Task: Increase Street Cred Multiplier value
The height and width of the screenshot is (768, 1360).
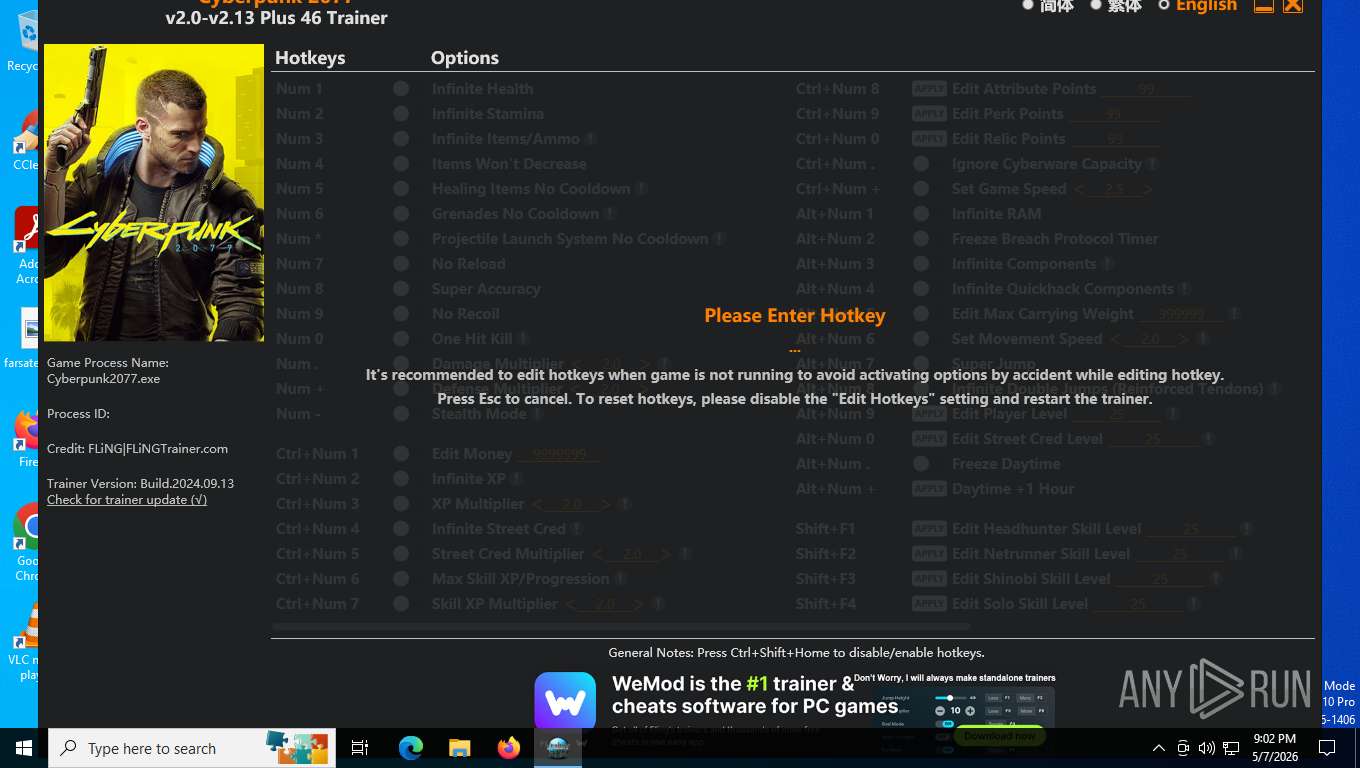Action: (x=665, y=554)
